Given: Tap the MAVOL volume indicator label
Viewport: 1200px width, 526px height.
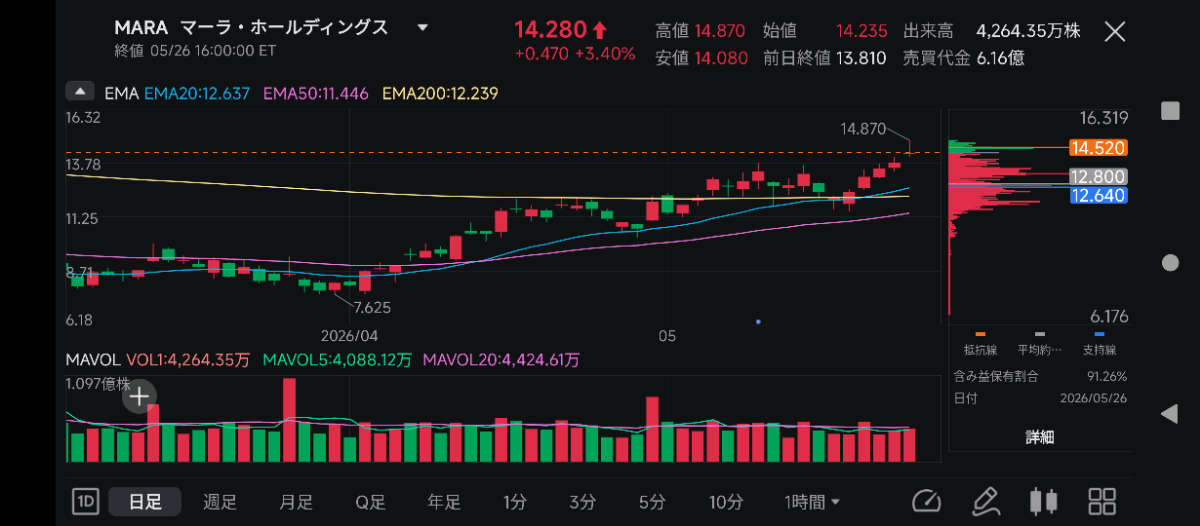Looking at the screenshot, I should click(92, 359).
